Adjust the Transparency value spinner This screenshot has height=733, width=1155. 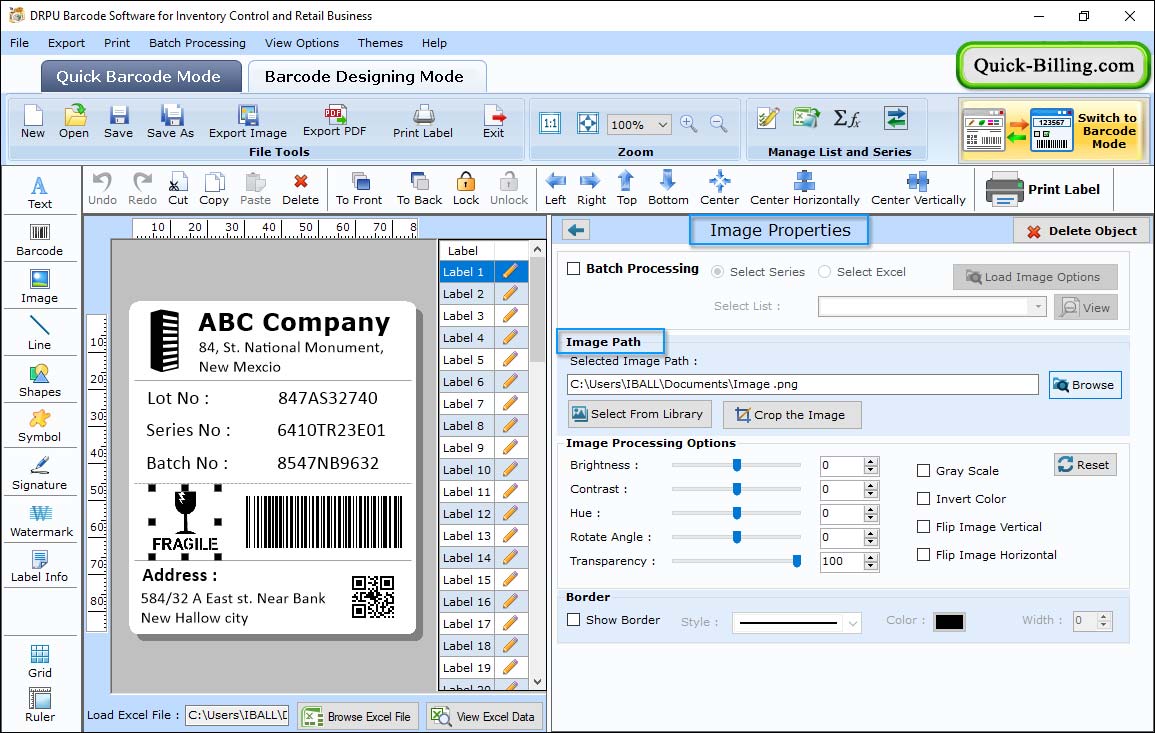tap(871, 562)
